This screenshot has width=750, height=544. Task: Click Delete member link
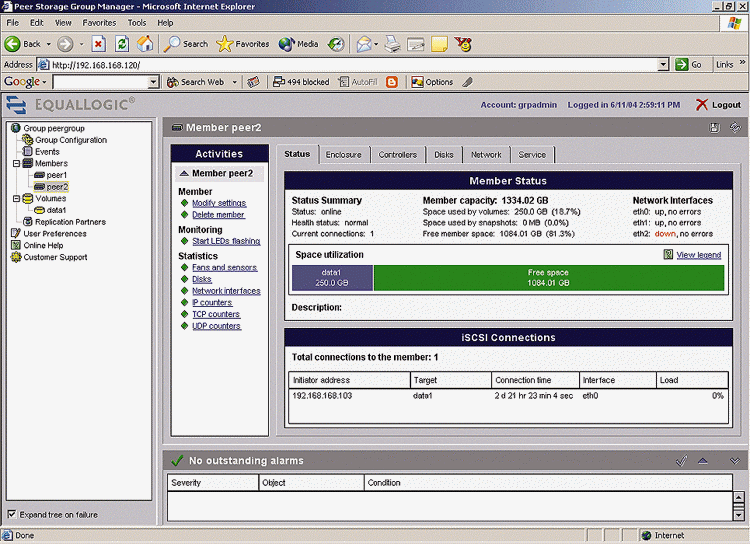click(x=218, y=215)
